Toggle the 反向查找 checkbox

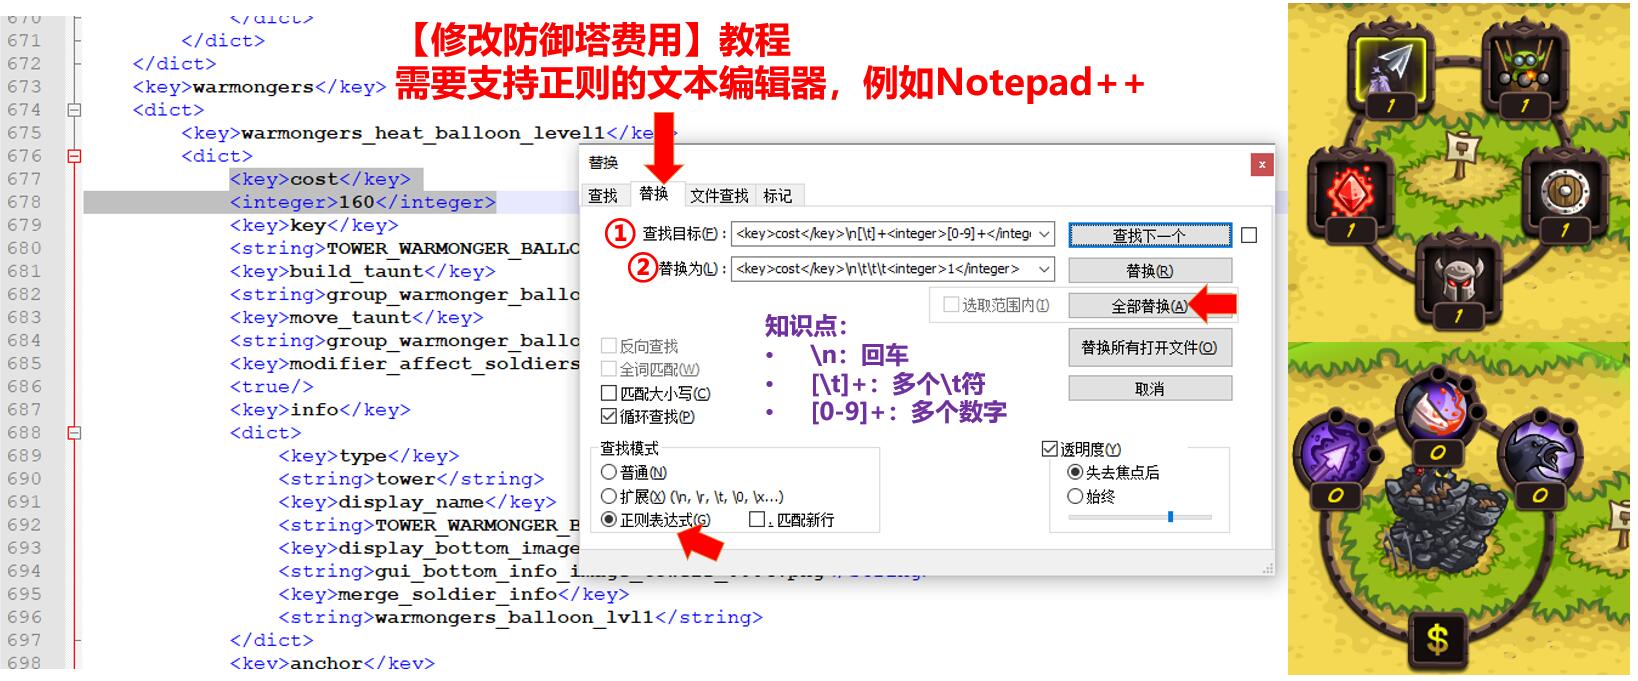(609, 346)
